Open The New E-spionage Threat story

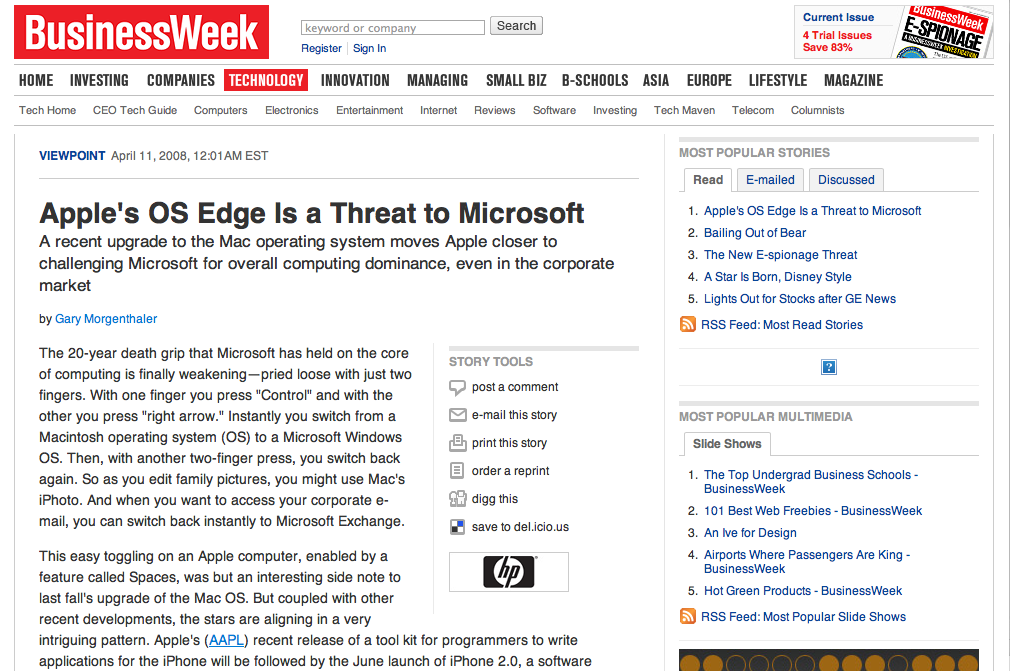[781, 254]
